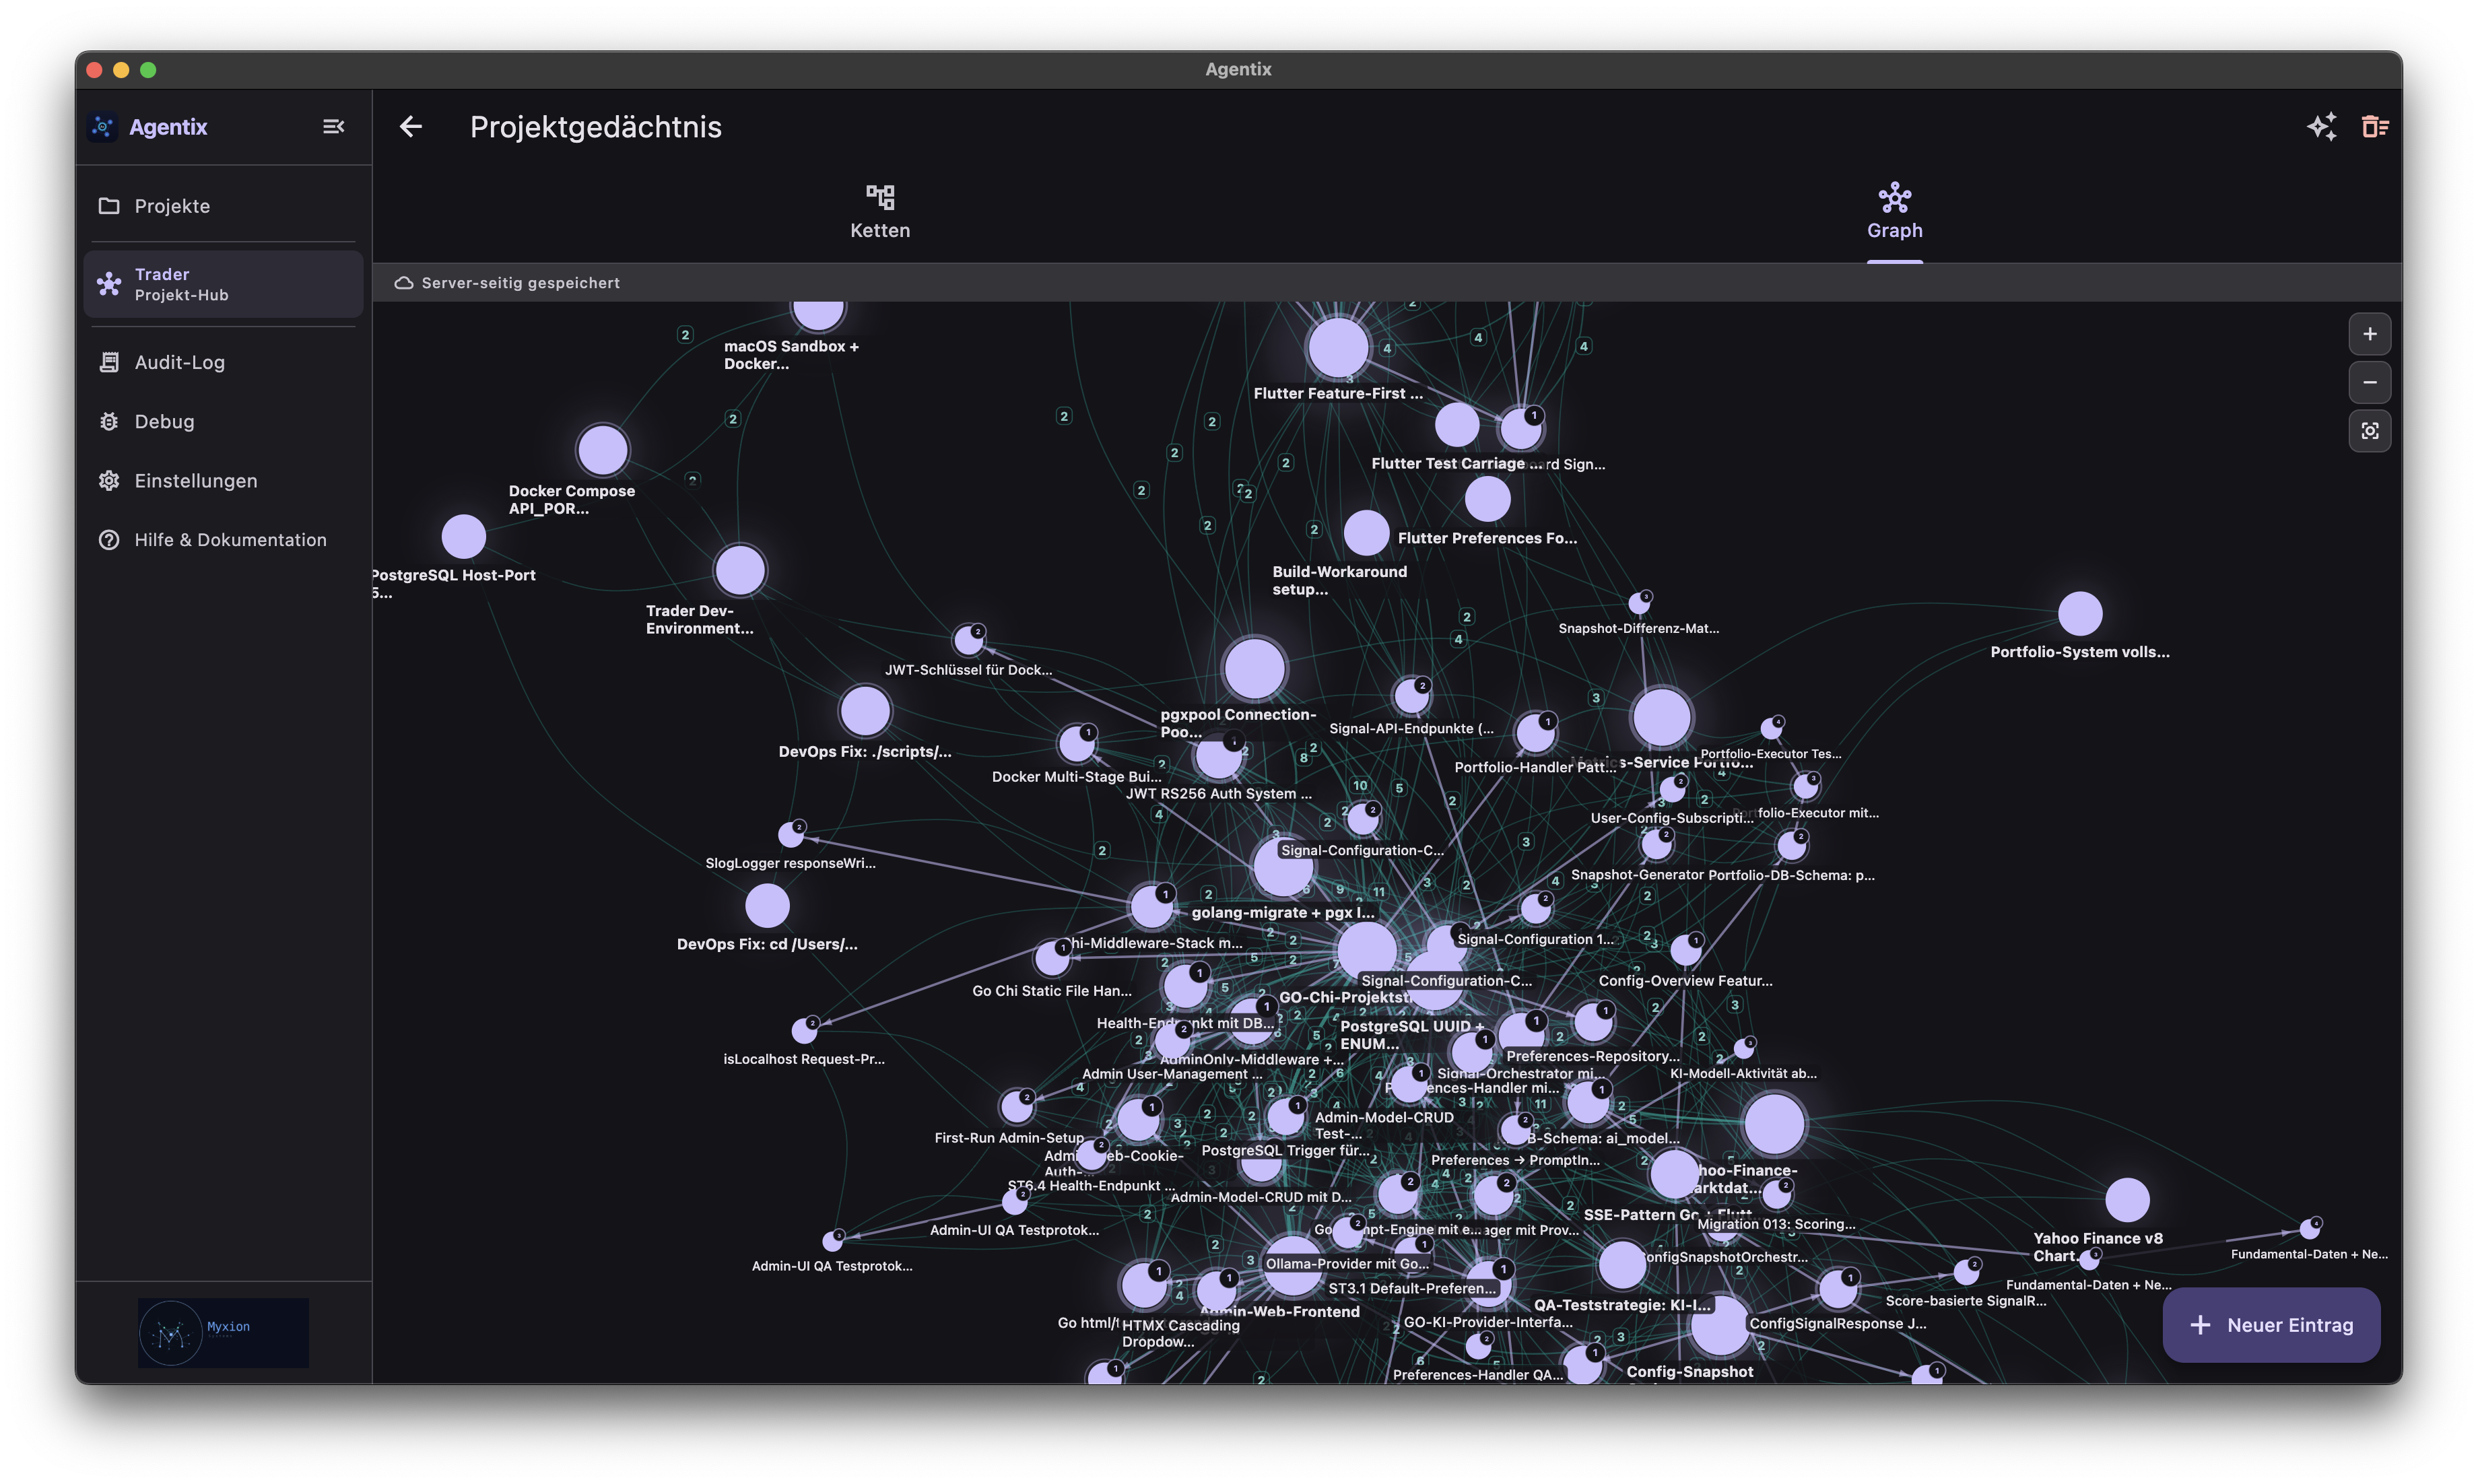Click the Audit-Log icon
2478x1484 pixels.
[109, 362]
